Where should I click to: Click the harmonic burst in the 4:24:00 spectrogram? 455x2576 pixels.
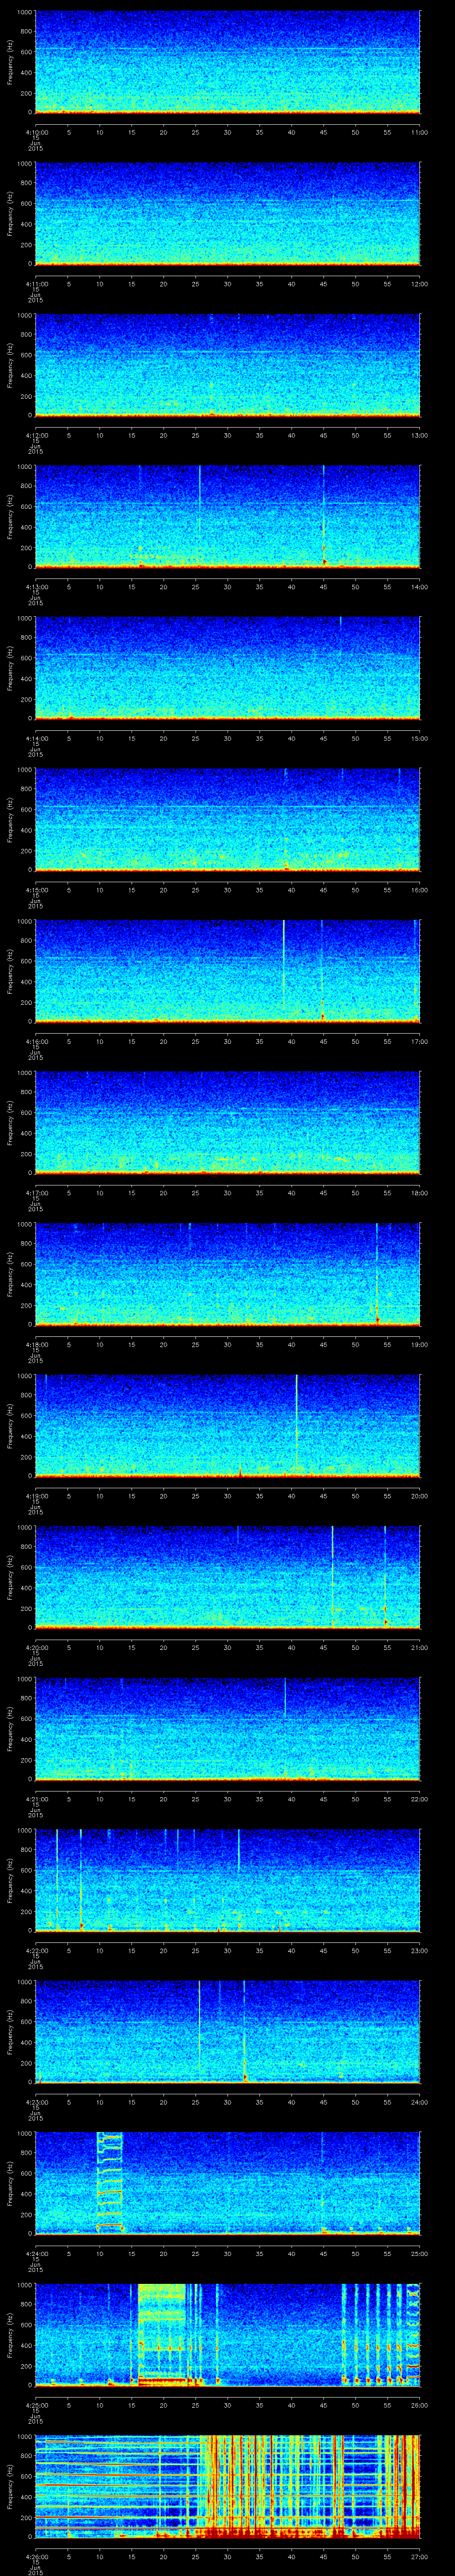click(110, 2182)
